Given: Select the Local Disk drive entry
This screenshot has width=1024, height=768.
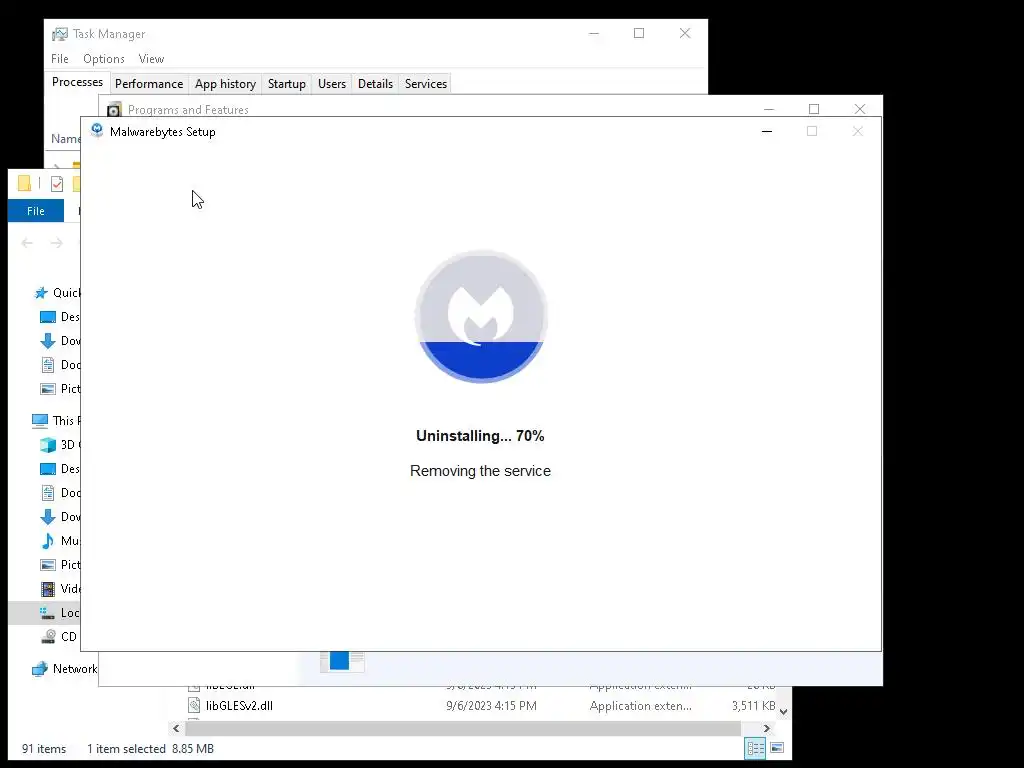Looking at the screenshot, I should [44, 613].
